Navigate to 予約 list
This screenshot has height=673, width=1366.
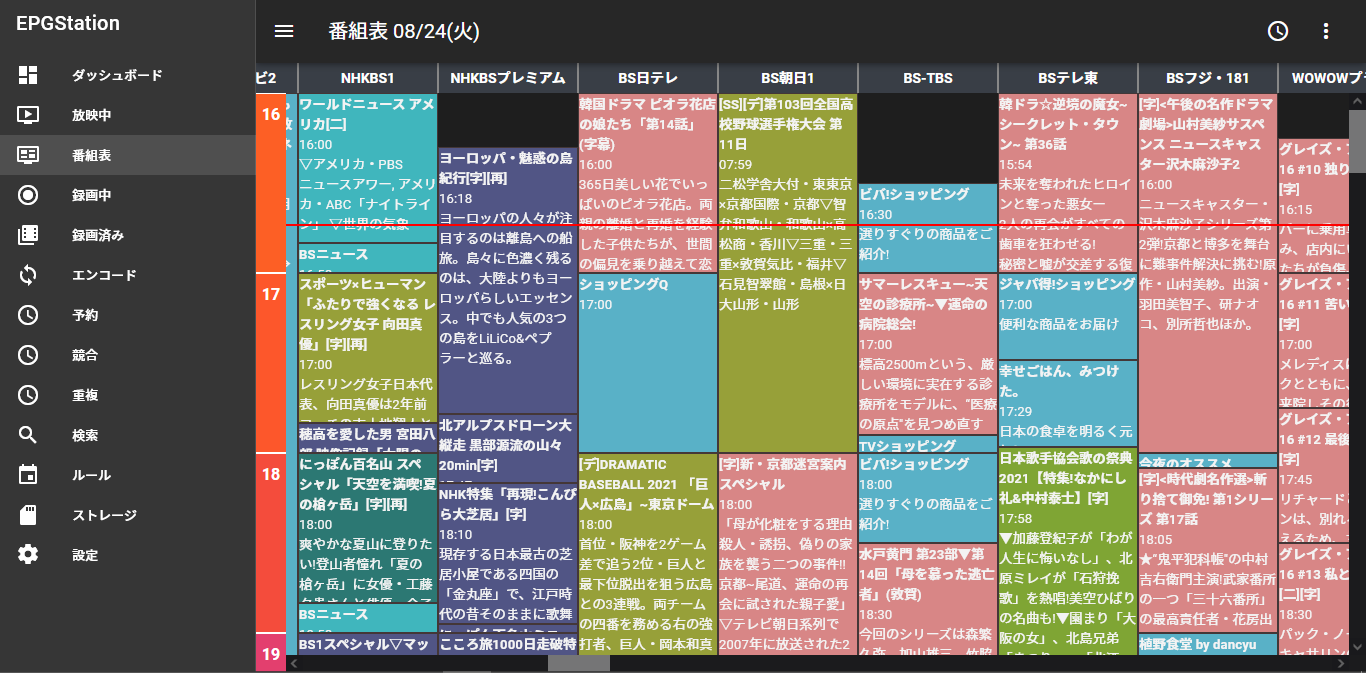pos(128,315)
